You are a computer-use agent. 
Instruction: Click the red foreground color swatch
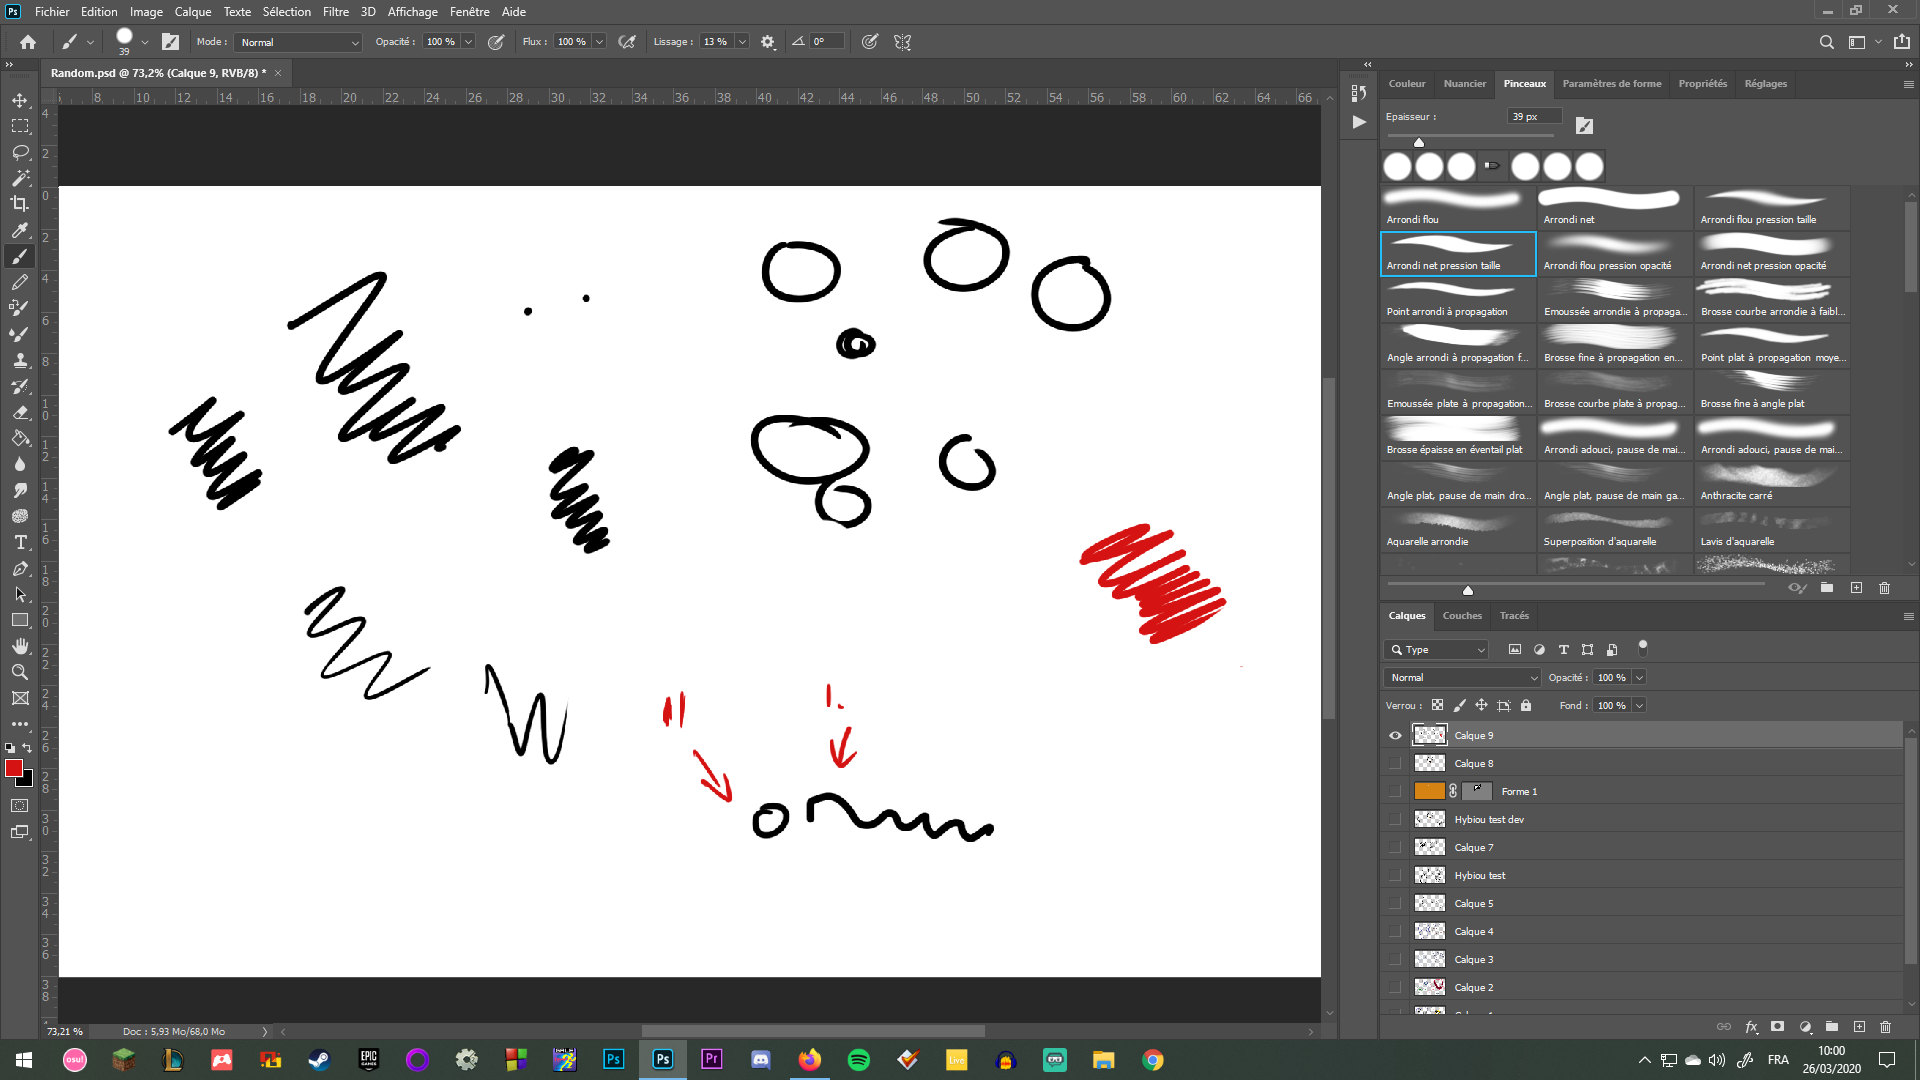tap(14, 768)
